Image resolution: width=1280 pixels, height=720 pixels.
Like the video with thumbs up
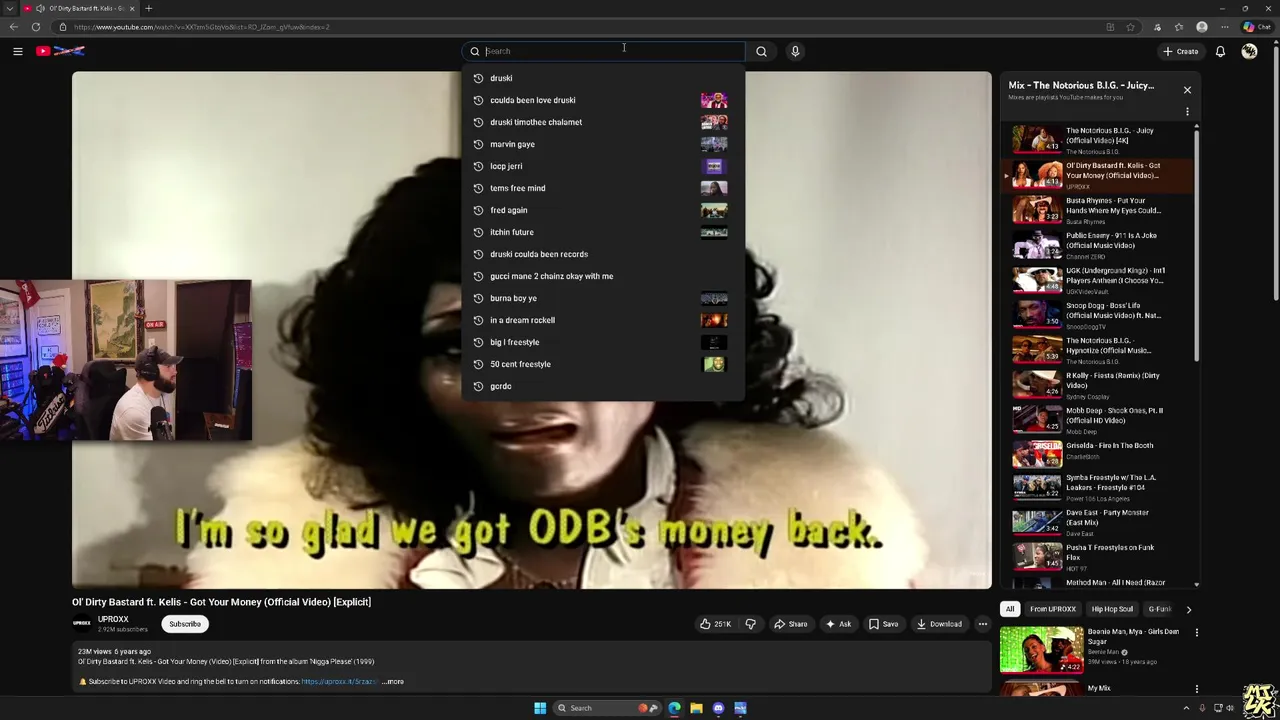coord(715,624)
